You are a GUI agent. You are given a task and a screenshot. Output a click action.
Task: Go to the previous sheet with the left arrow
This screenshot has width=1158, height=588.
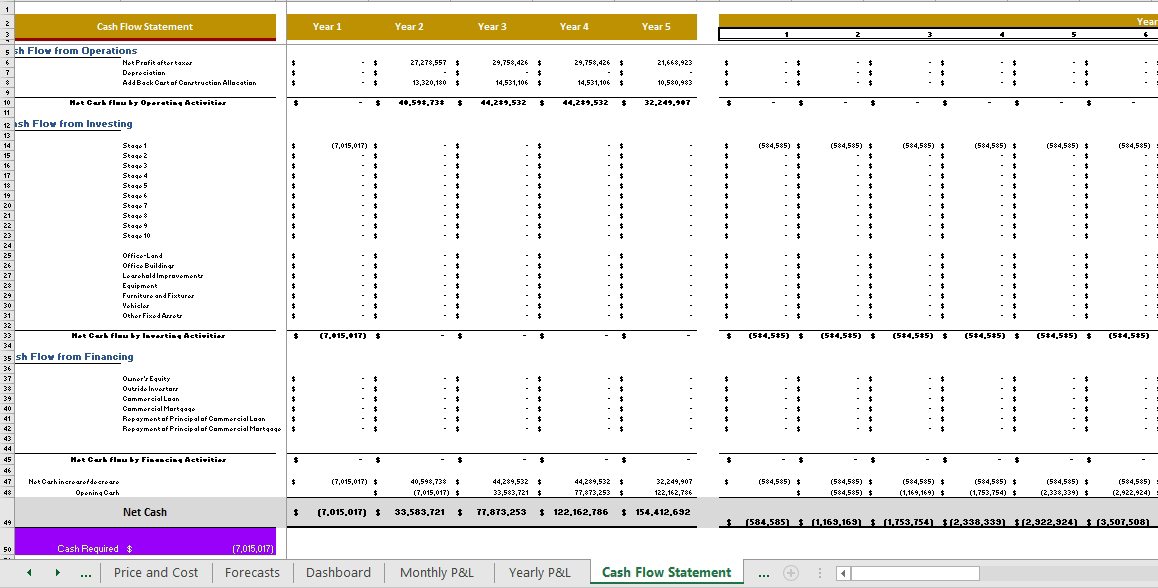pos(29,572)
